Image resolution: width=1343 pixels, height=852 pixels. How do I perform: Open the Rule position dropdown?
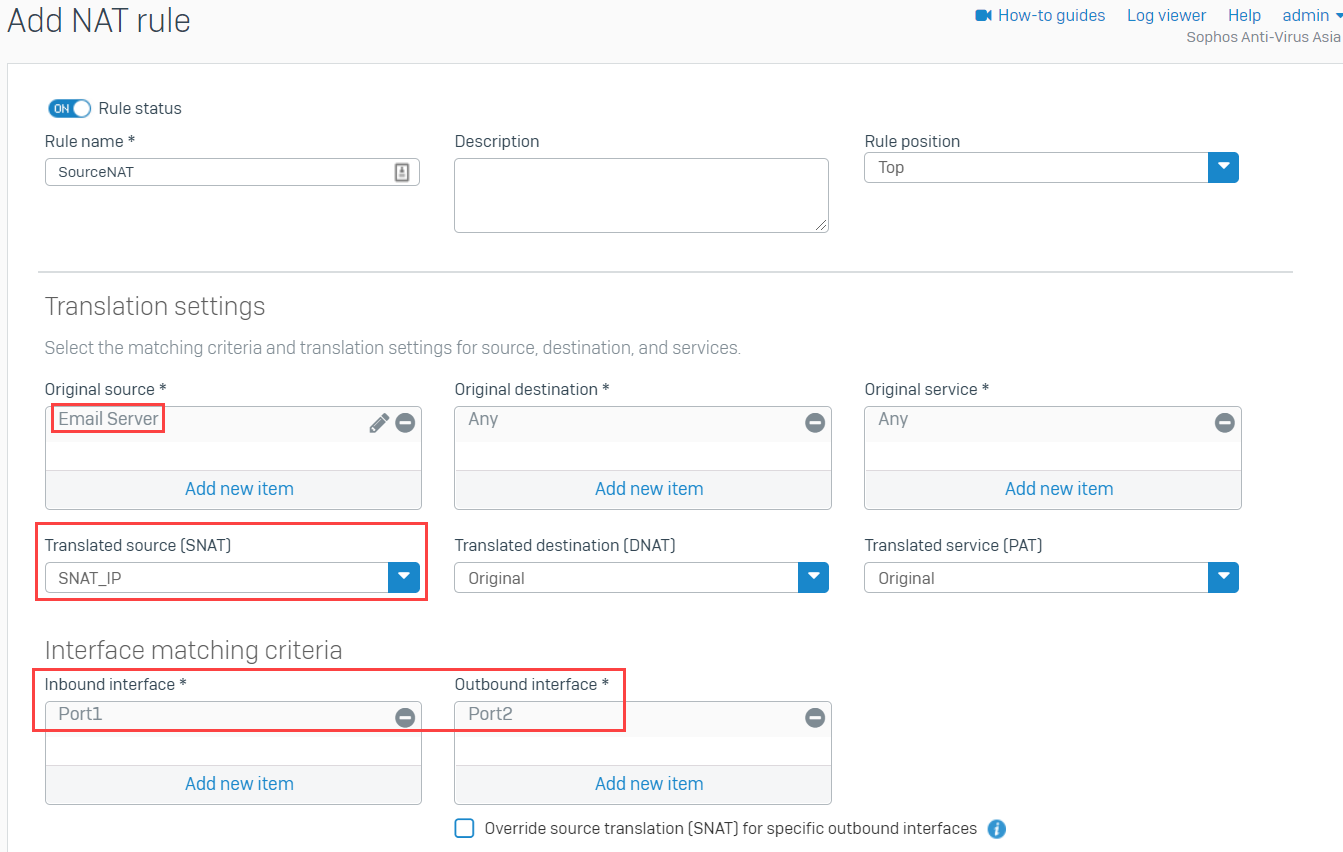1223,167
